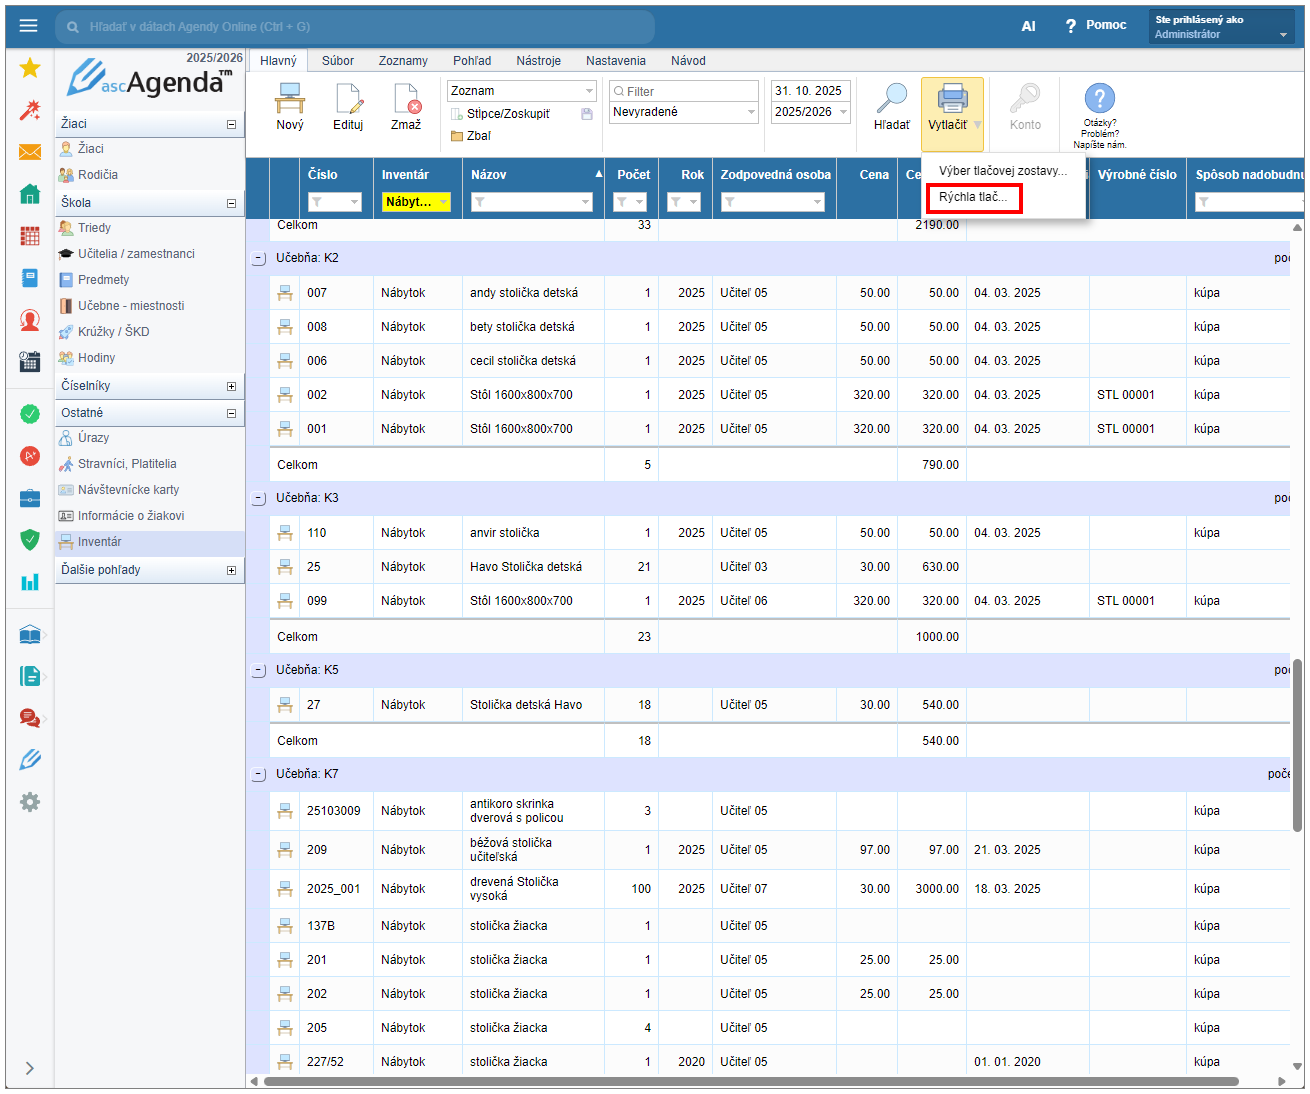Select Rýchla tlač menu item
The height and width of the screenshot is (1094, 1310).
pos(973,198)
